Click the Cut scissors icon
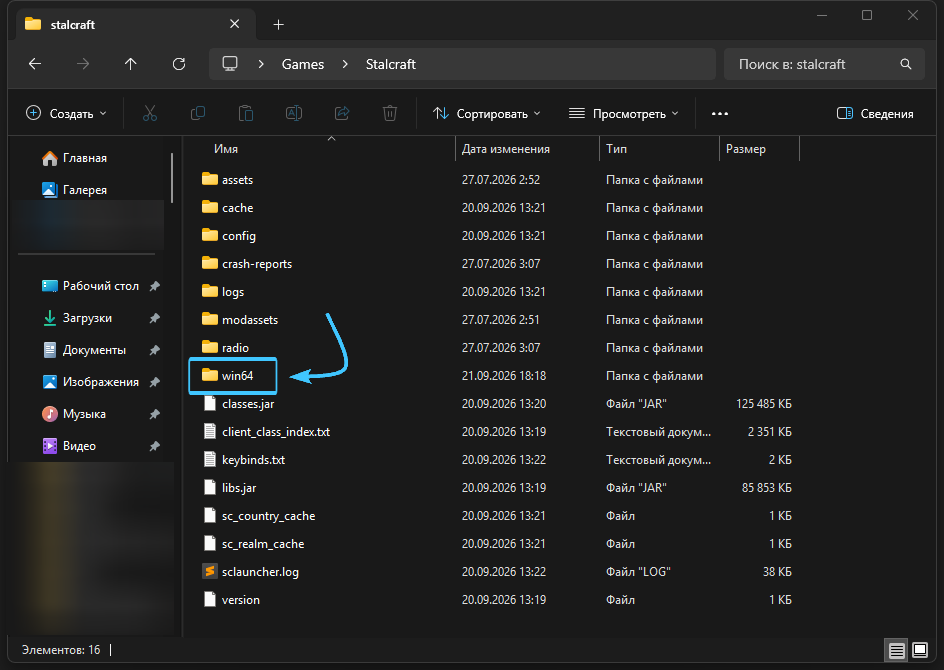The width and height of the screenshot is (944, 670). (150, 113)
